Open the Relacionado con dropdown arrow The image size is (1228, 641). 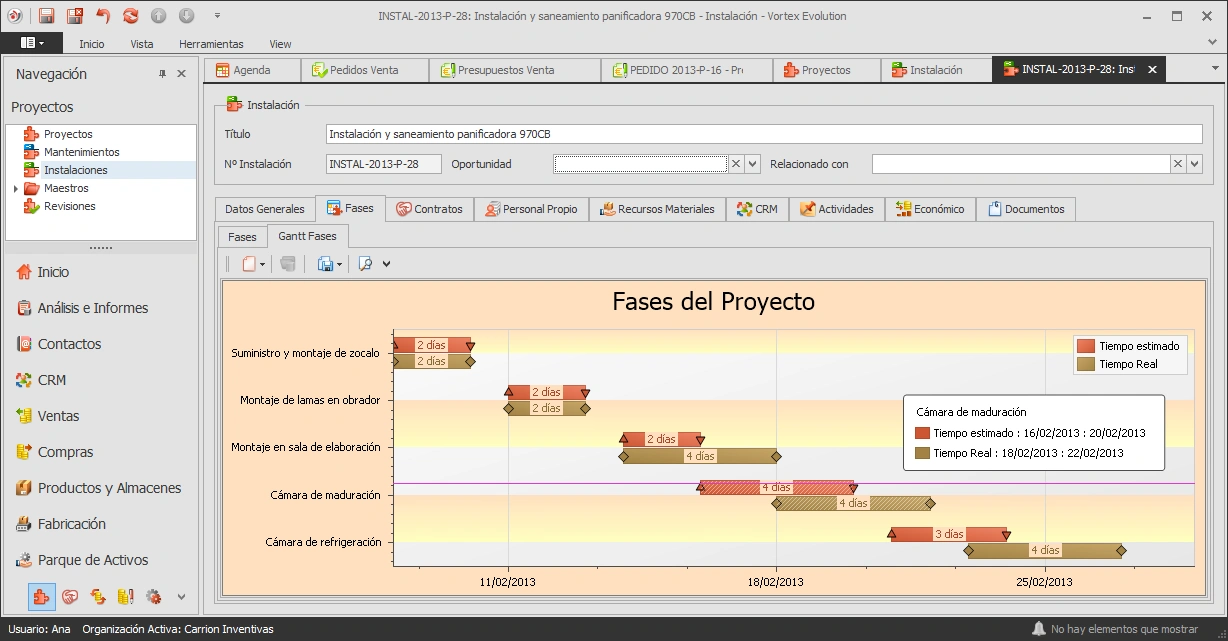tap(1194, 164)
